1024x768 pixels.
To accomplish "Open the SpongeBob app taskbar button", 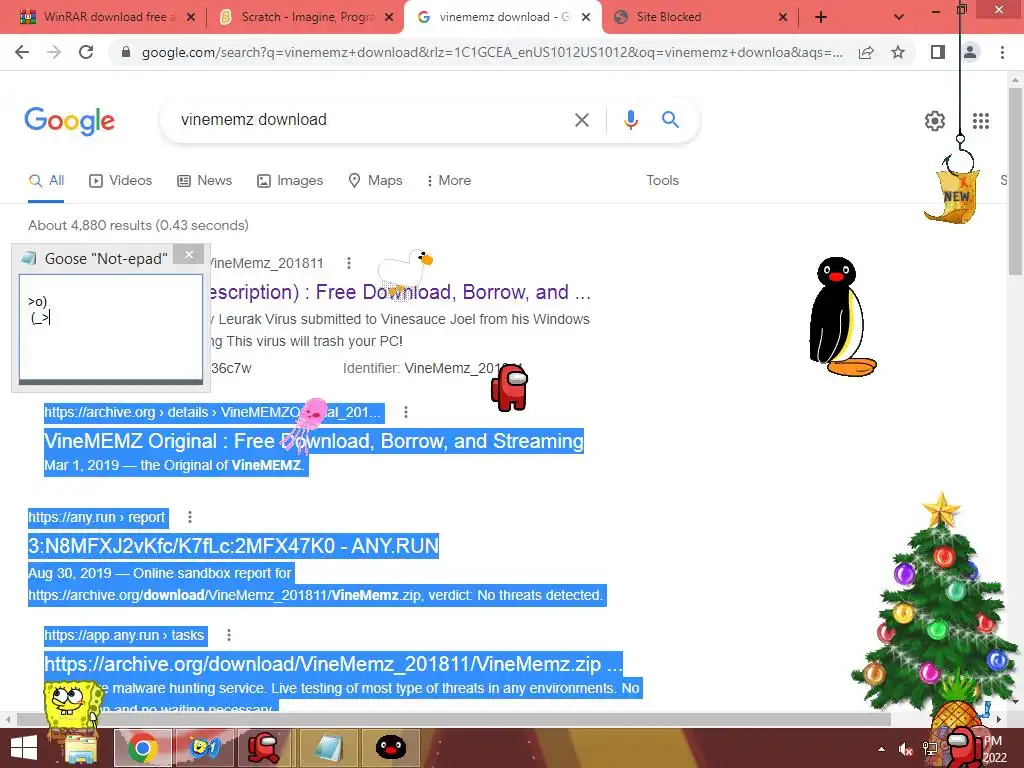I will (204, 748).
